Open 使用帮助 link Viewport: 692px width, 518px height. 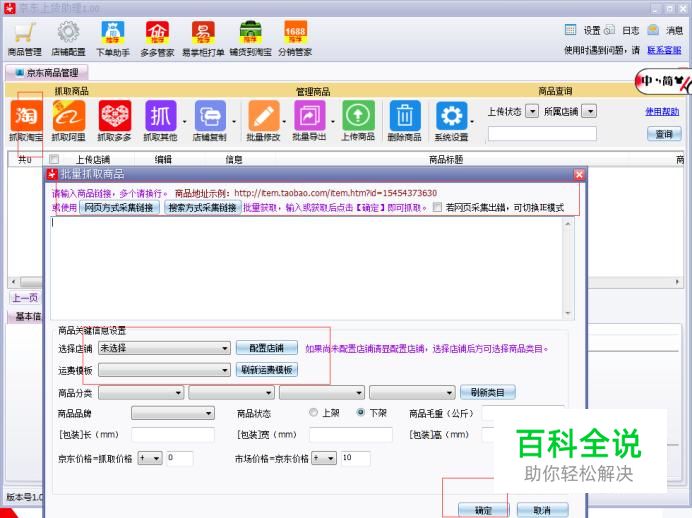(662, 111)
